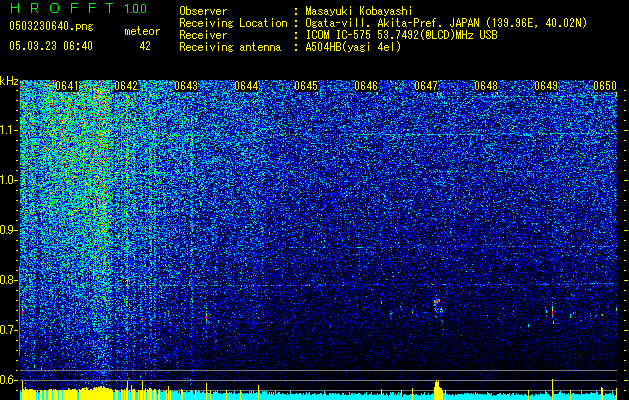Click the meteor label above the count
The image size is (629, 400).
[x=142, y=31]
